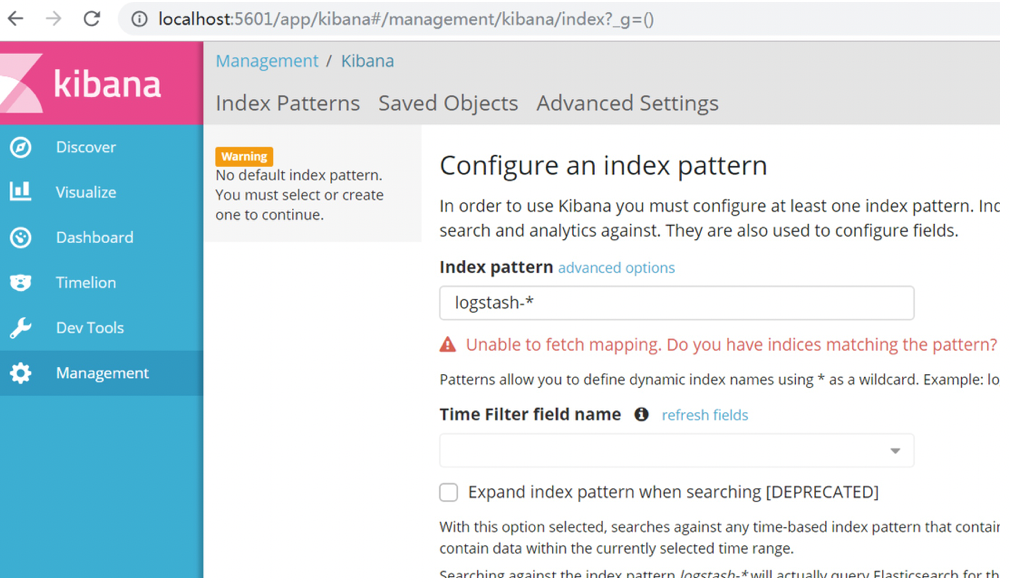The width and height of the screenshot is (1010, 582).
Task: Click the red warning triangle icon
Action: (448, 345)
